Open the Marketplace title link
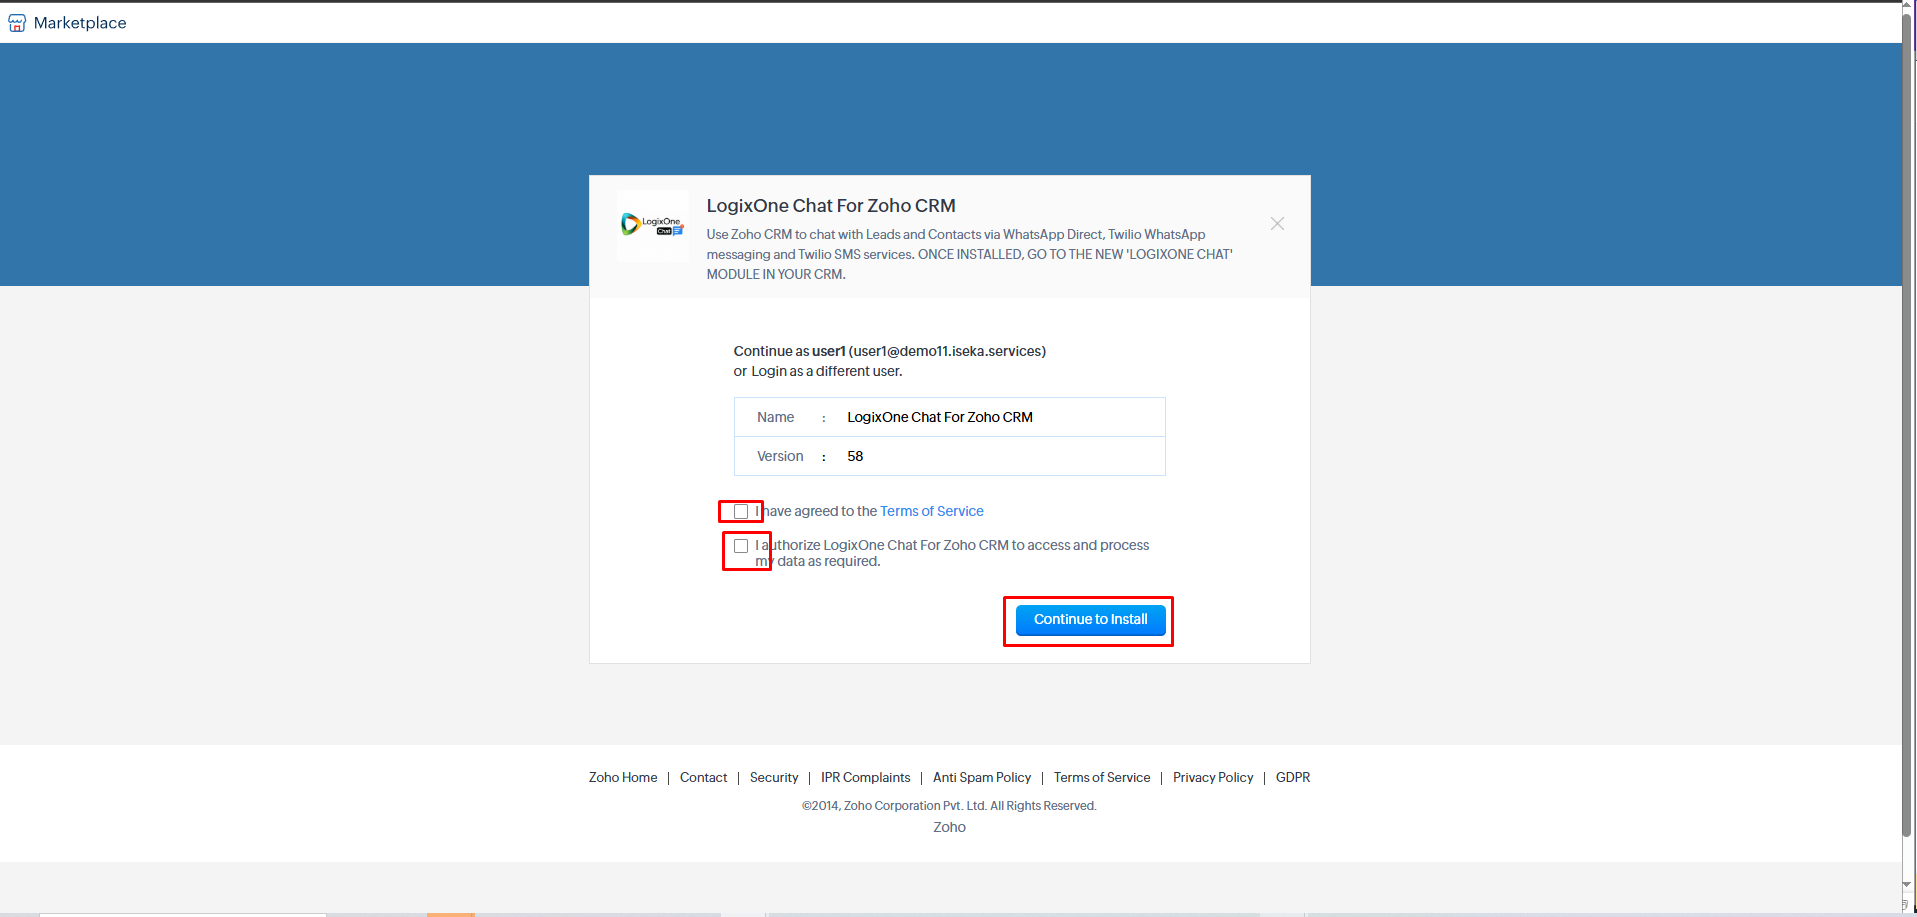1917x917 pixels. (80, 23)
